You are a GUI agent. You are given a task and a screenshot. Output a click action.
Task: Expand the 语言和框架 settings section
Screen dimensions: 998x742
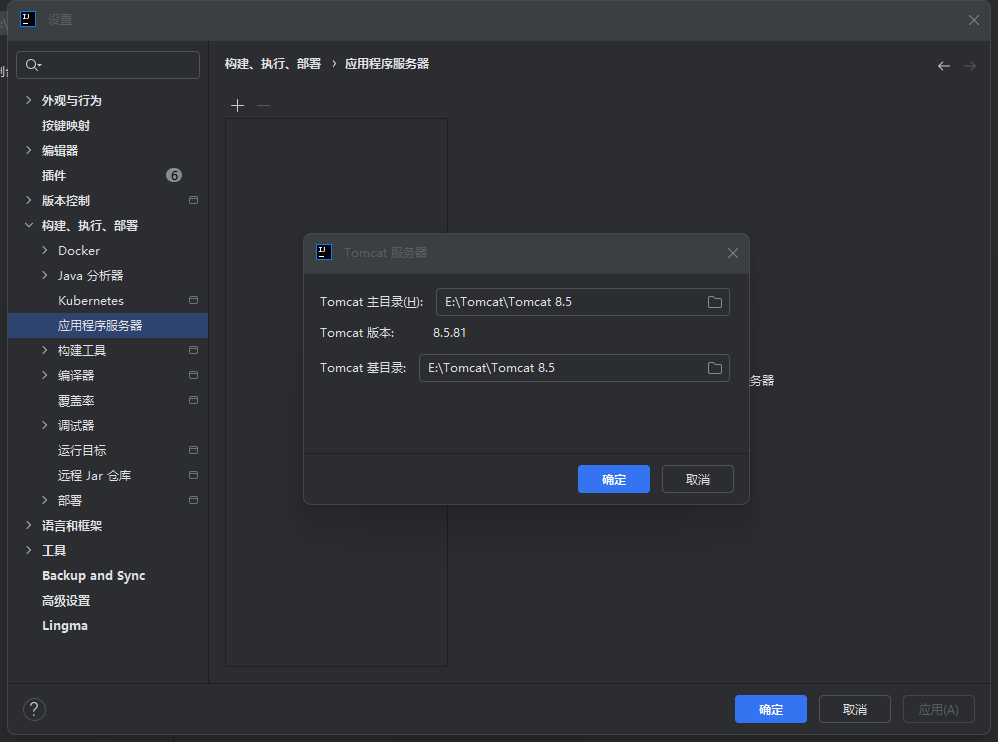[x=29, y=525]
